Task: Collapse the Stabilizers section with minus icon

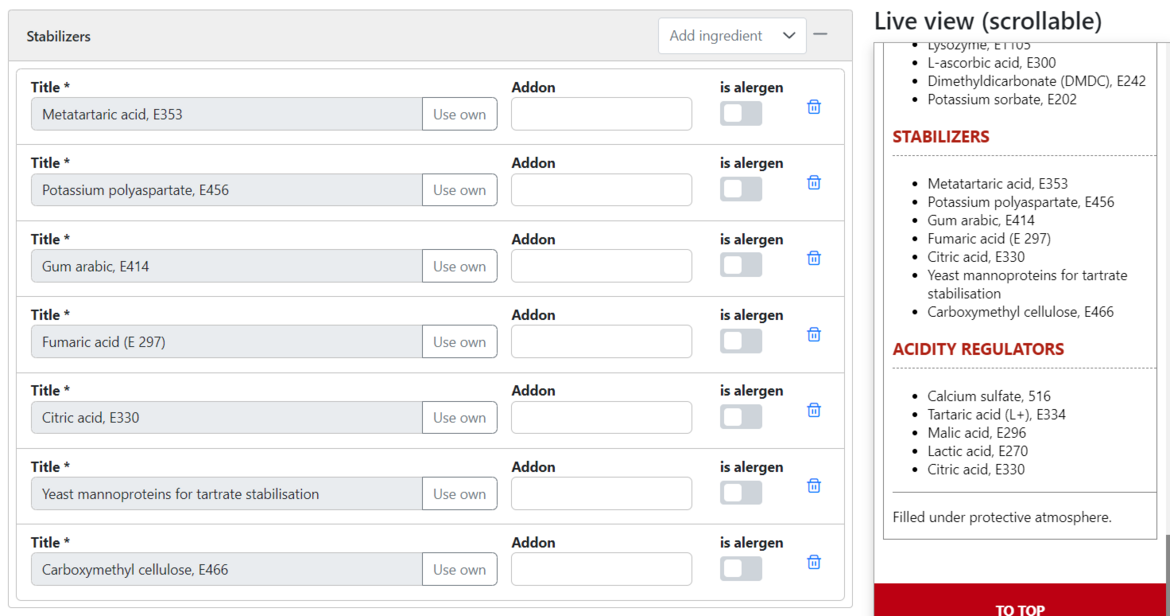Action: pos(820,35)
